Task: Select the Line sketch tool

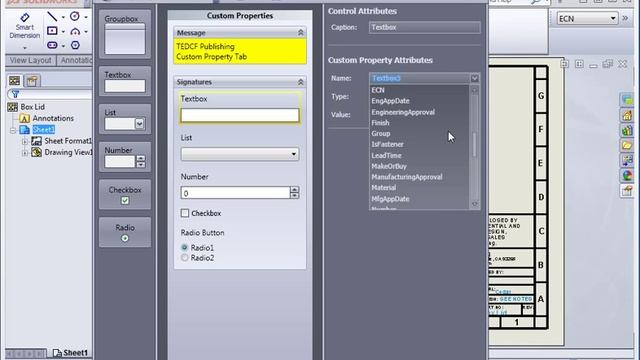Action: tap(52, 17)
